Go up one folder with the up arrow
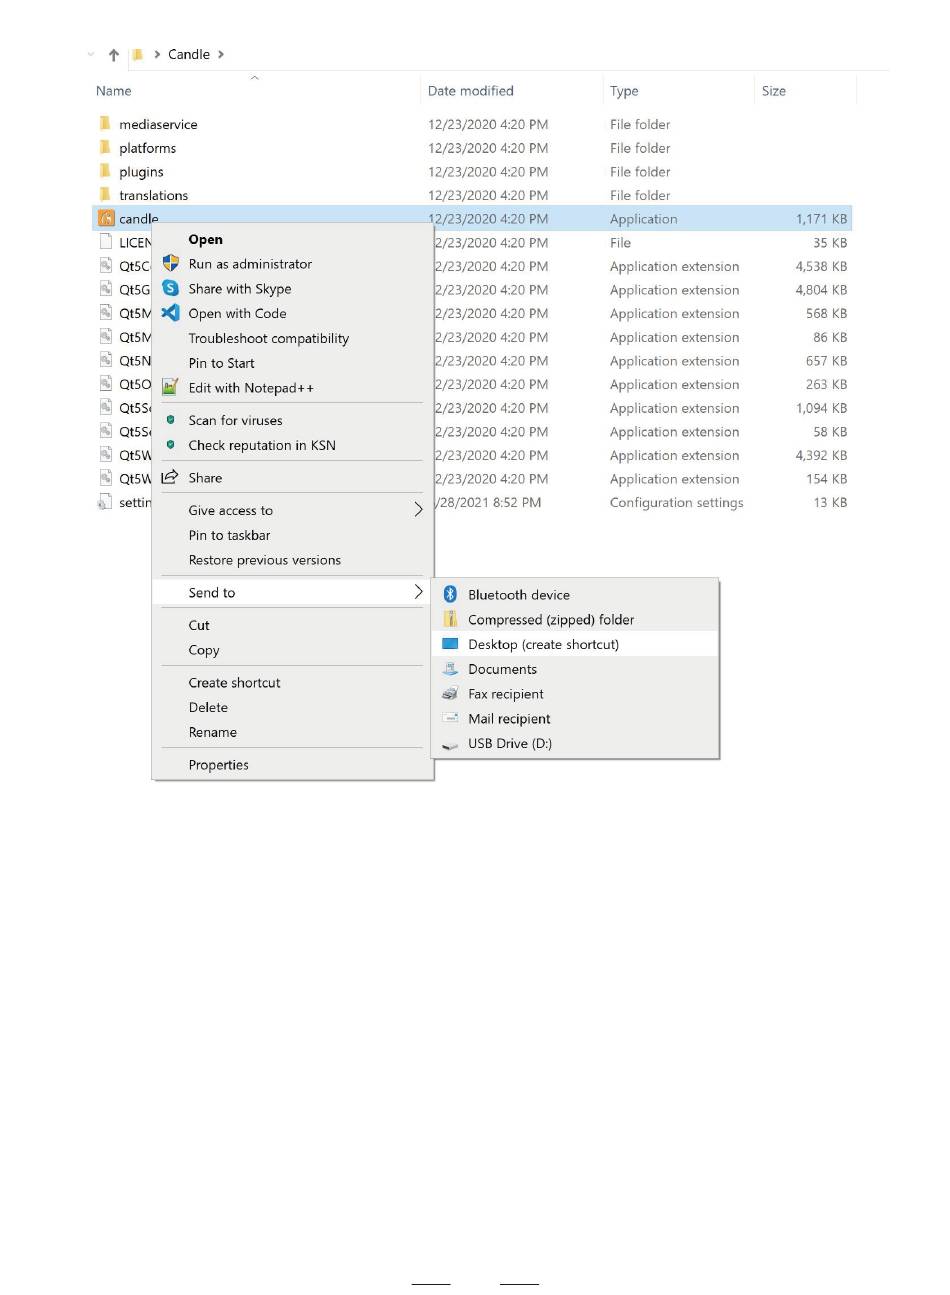The height and width of the screenshot is (1295, 950). [x=114, y=55]
